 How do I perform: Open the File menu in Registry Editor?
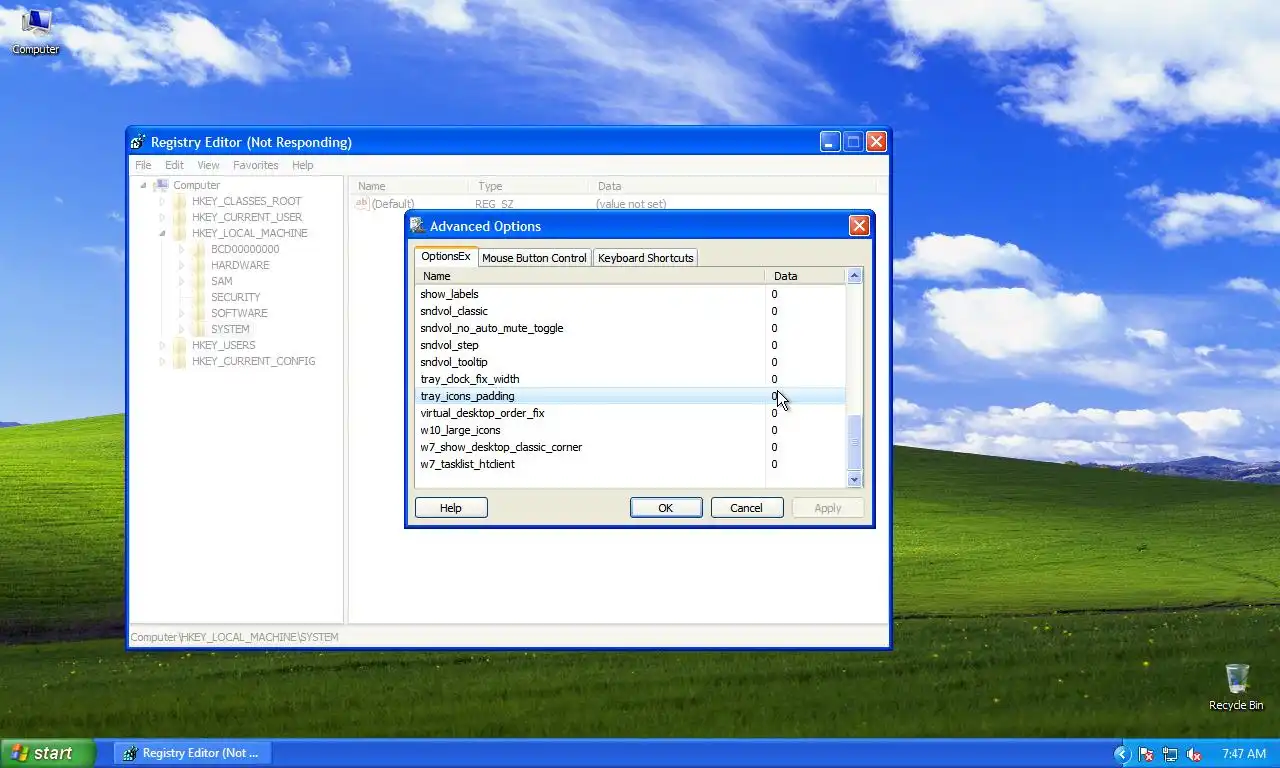143,165
